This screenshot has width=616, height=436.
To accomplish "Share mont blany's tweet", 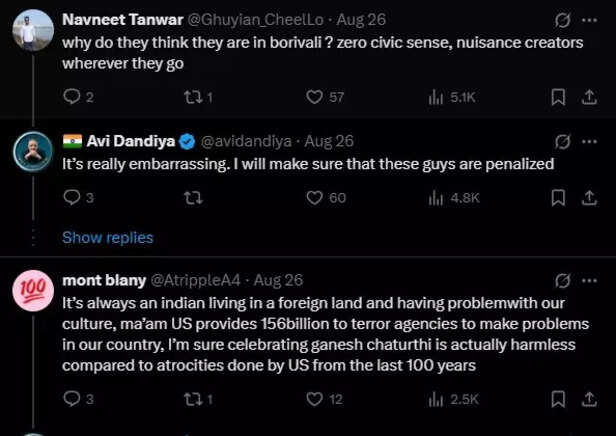I will click(x=588, y=399).
